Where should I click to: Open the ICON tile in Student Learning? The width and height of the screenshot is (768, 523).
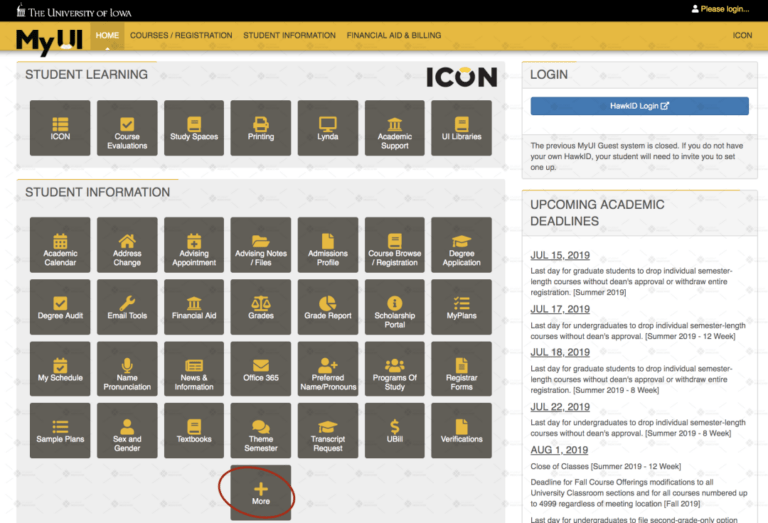coord(60,128)
